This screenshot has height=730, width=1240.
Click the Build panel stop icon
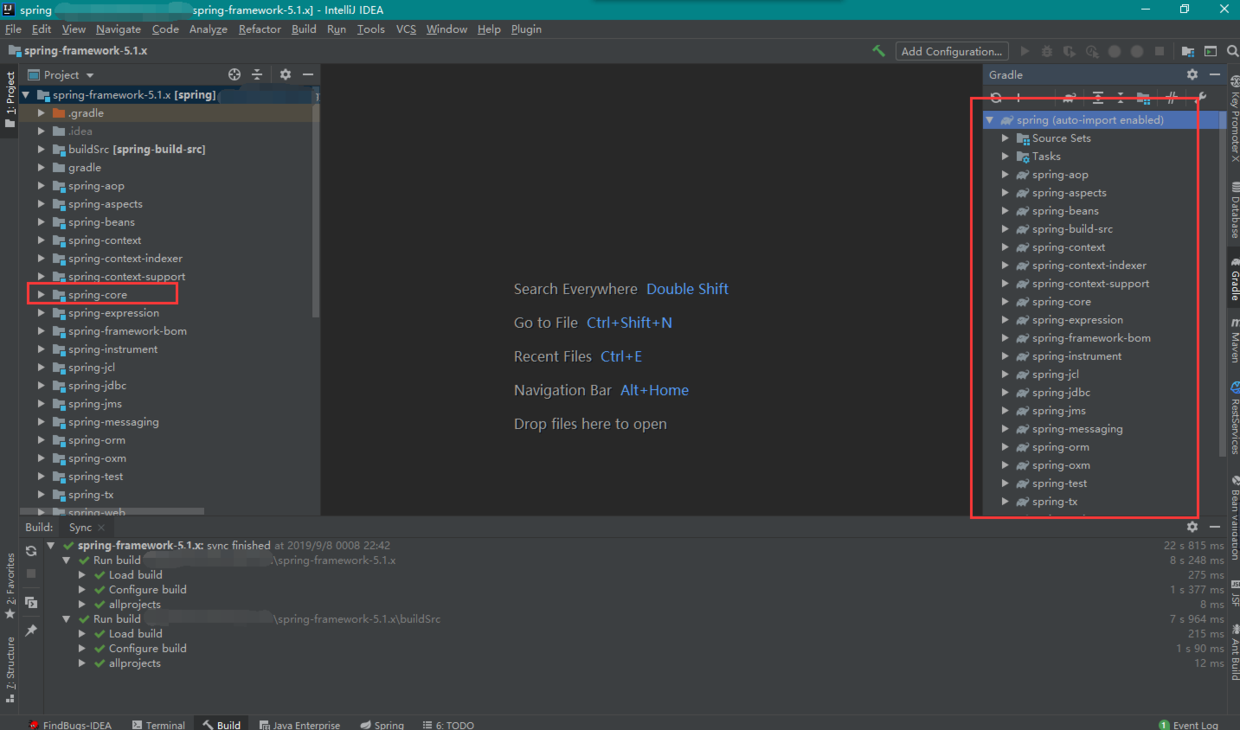[x=31, y=574]
